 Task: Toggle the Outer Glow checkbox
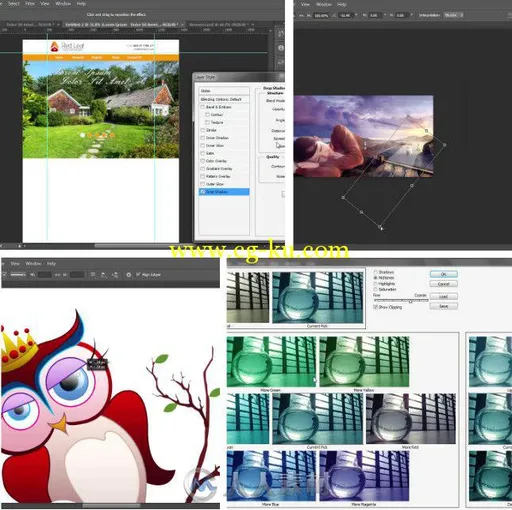tap(202, 184)
